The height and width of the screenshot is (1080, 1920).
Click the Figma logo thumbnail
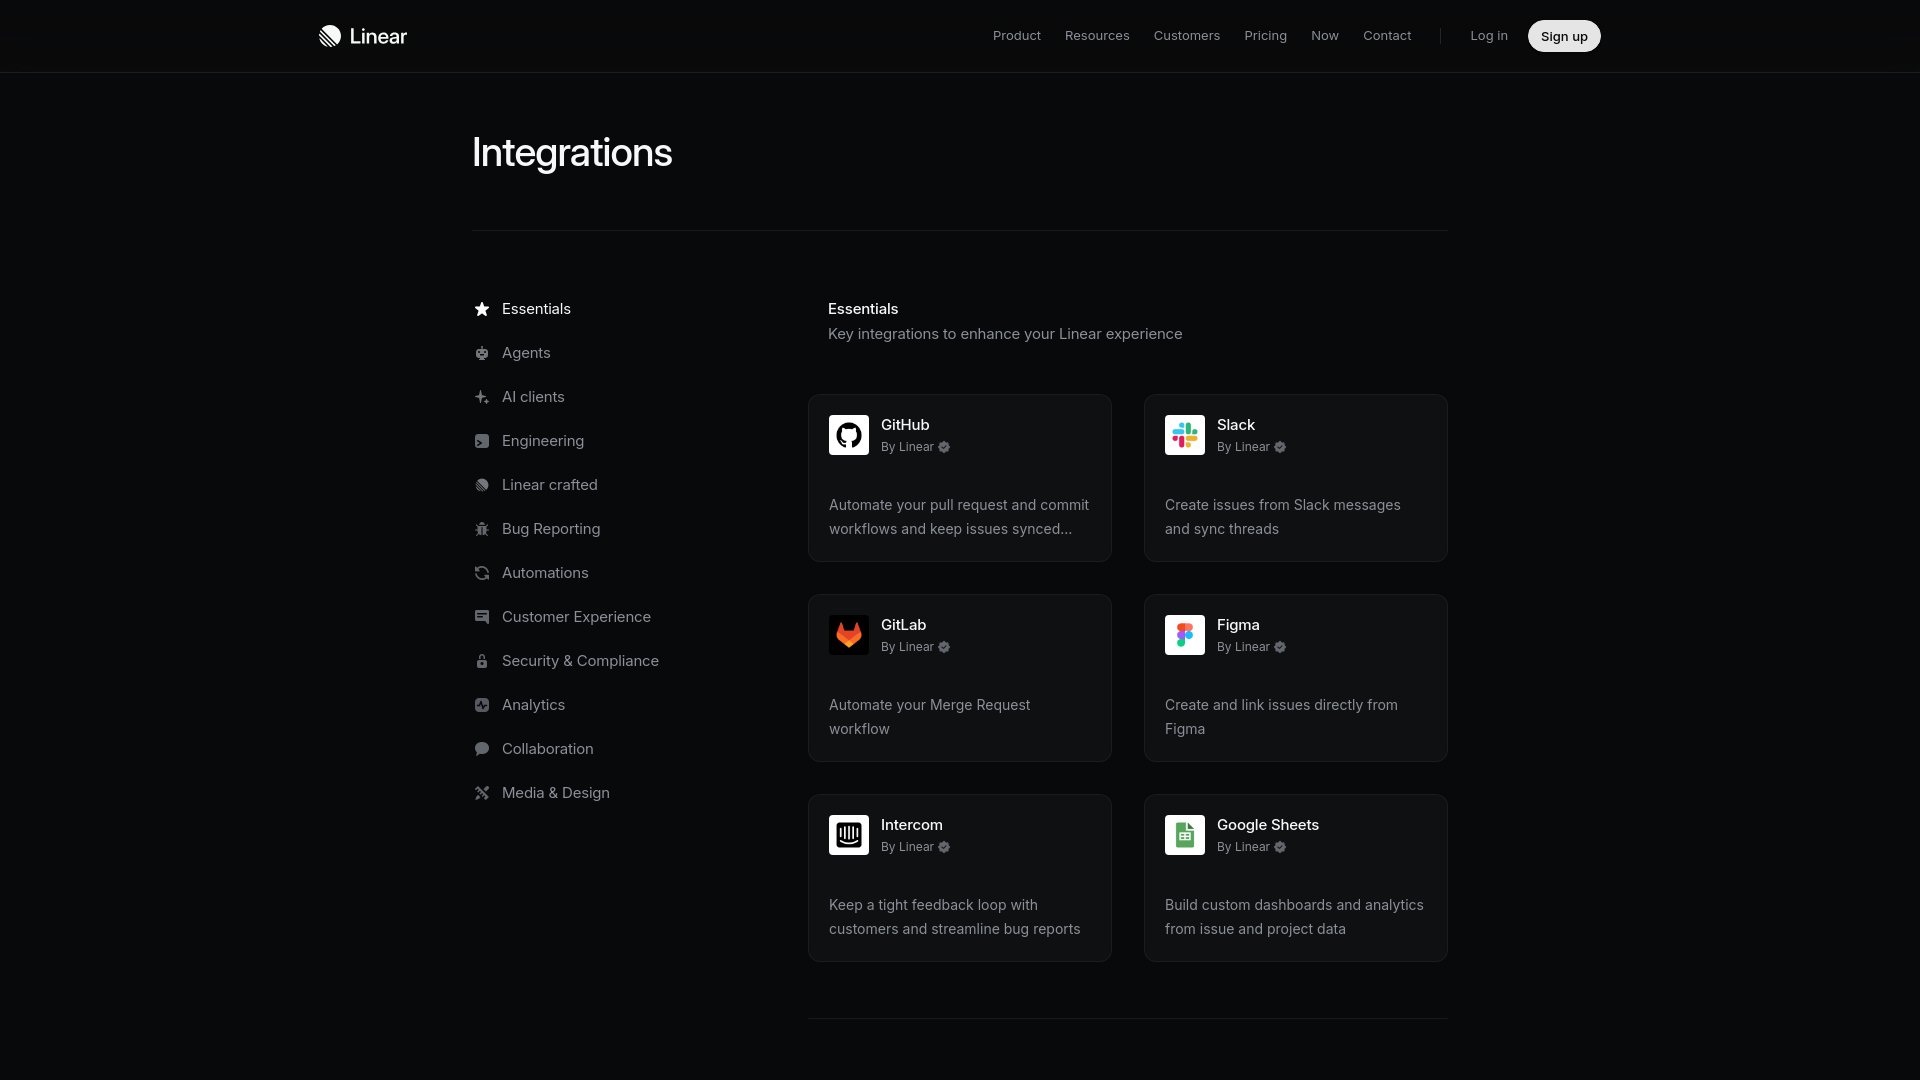pyautogui.click(x=1185, y=635)
